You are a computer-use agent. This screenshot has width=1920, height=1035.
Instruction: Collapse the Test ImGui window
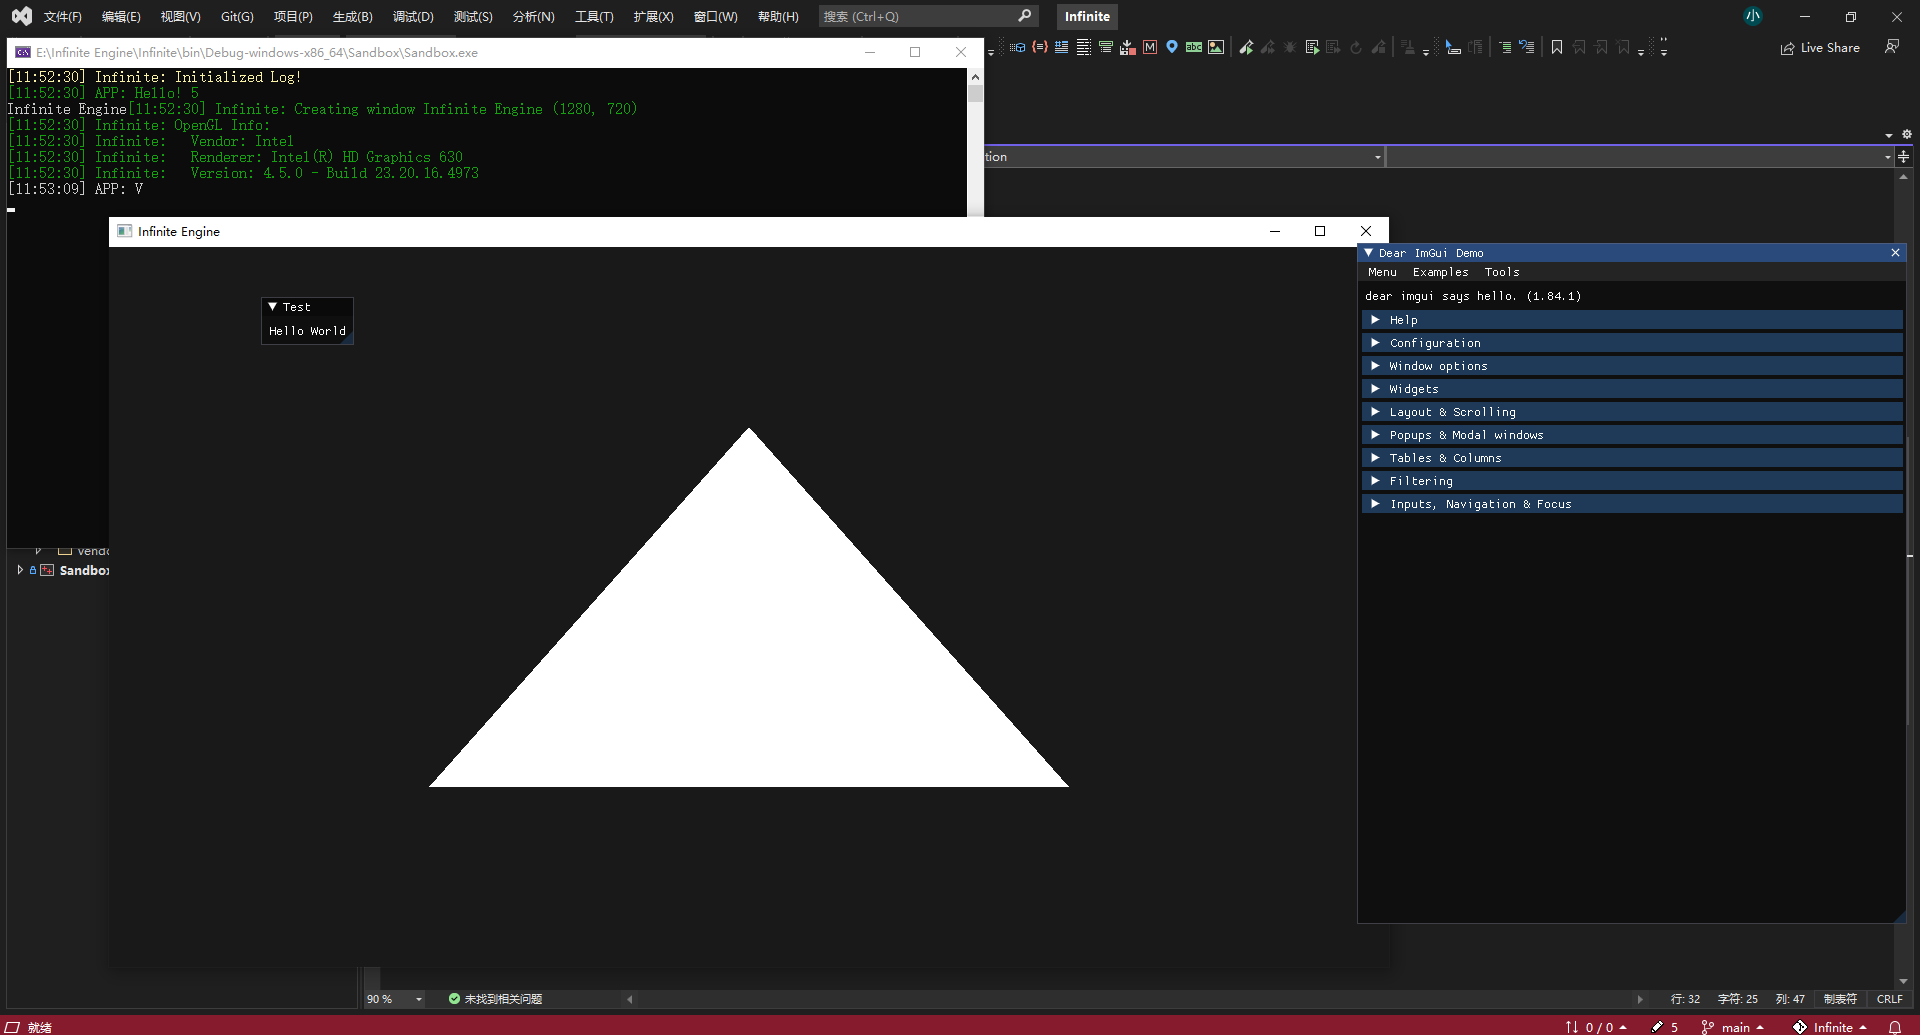pyautogui.click(x=272, y=307)
